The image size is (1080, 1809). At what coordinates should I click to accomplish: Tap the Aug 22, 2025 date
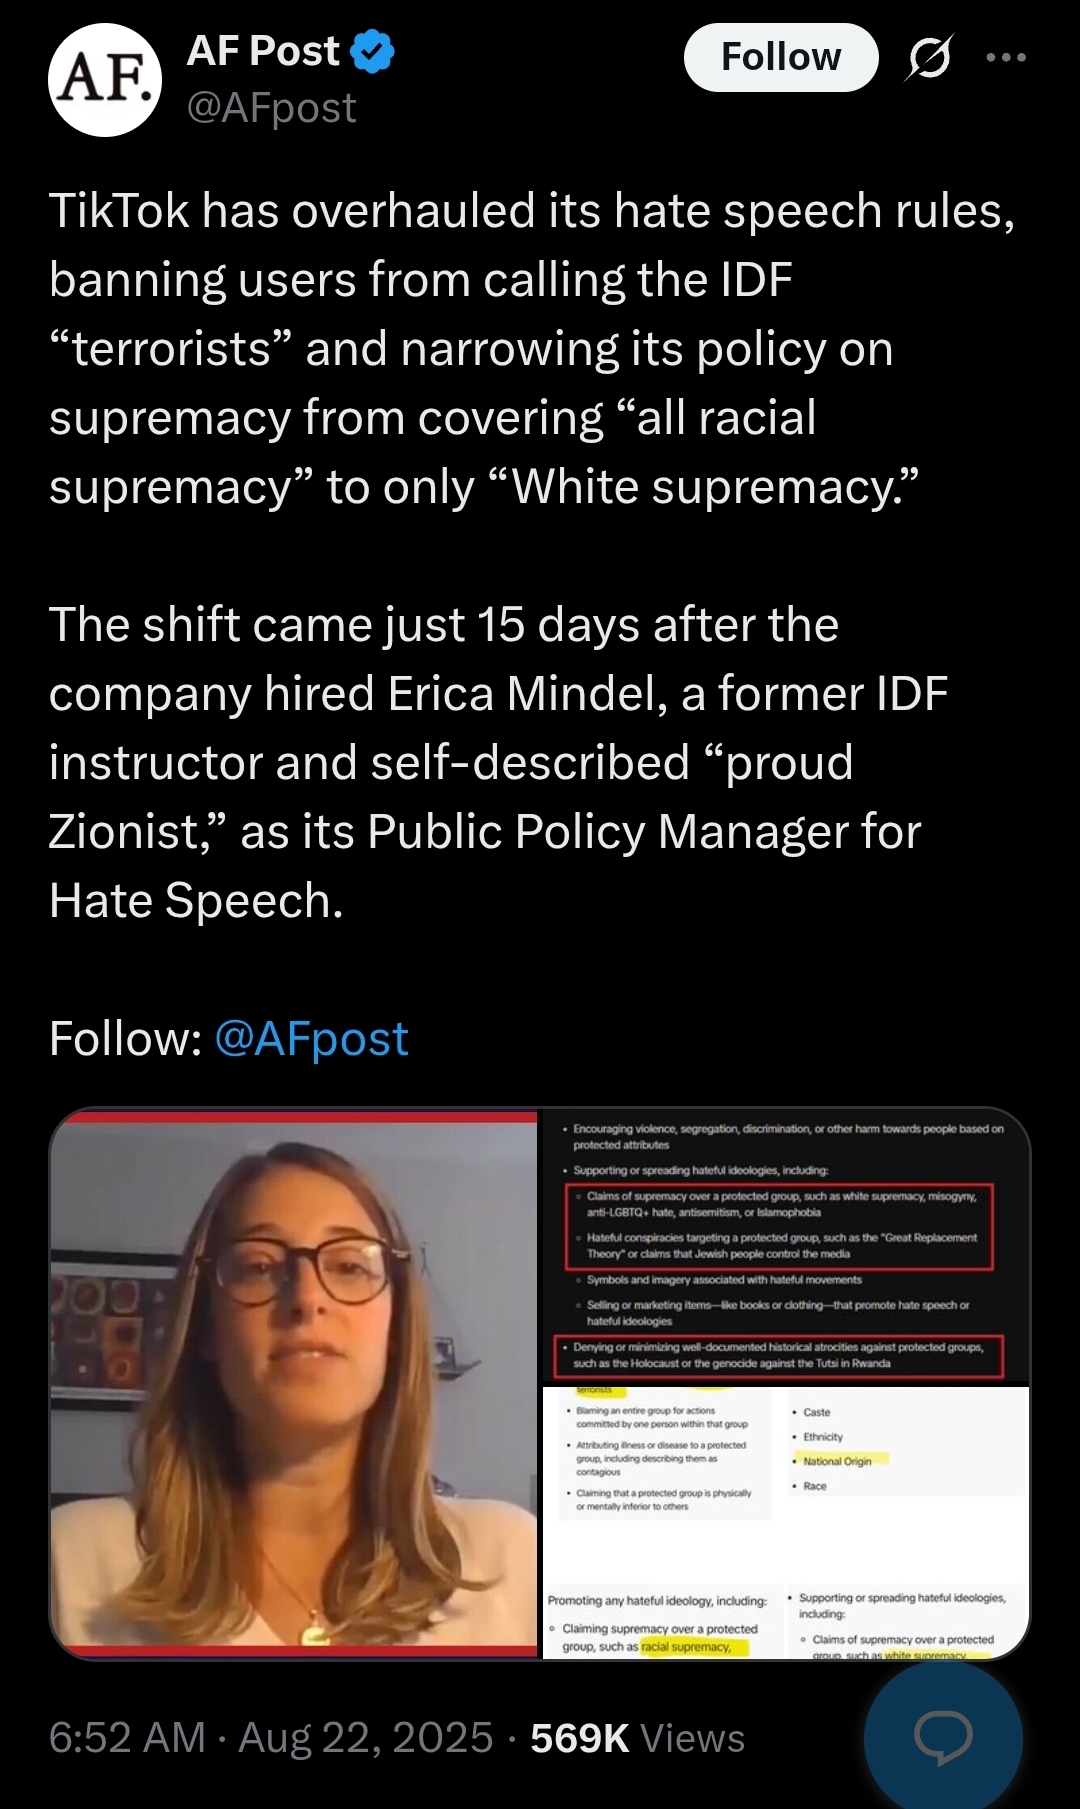coord(365,1738)
